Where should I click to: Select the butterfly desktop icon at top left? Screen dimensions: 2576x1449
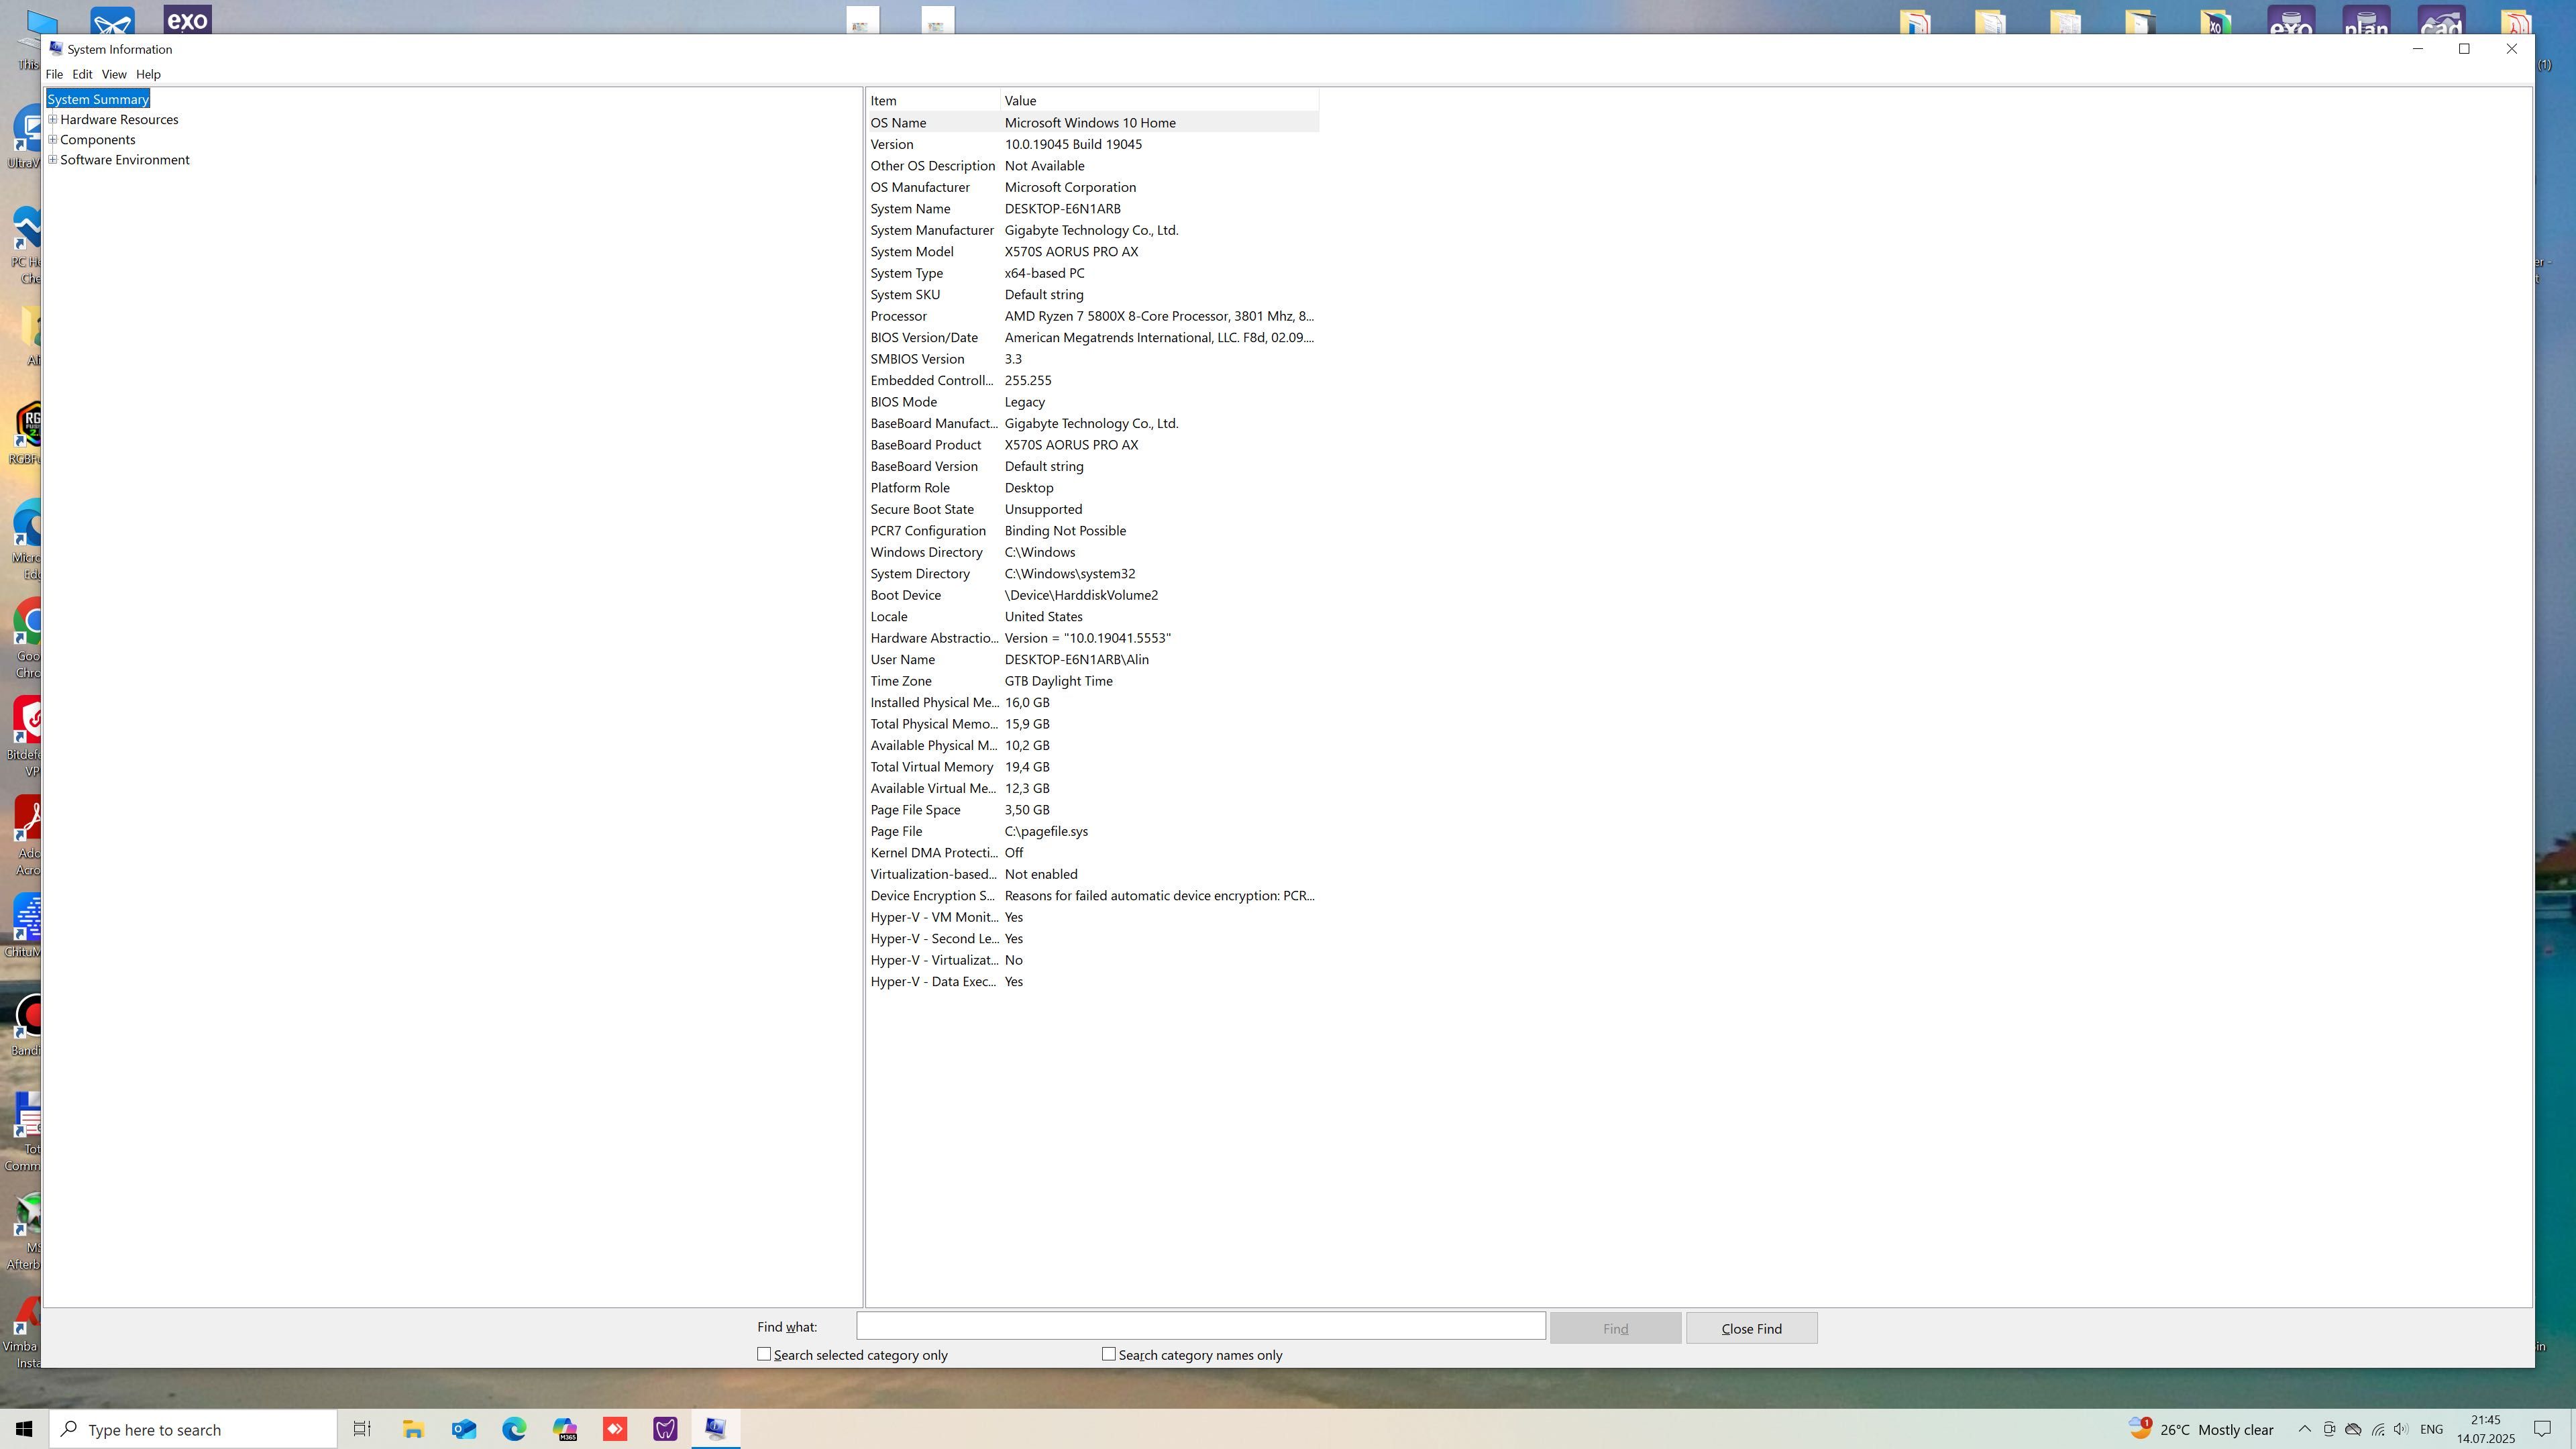(112, 20)
